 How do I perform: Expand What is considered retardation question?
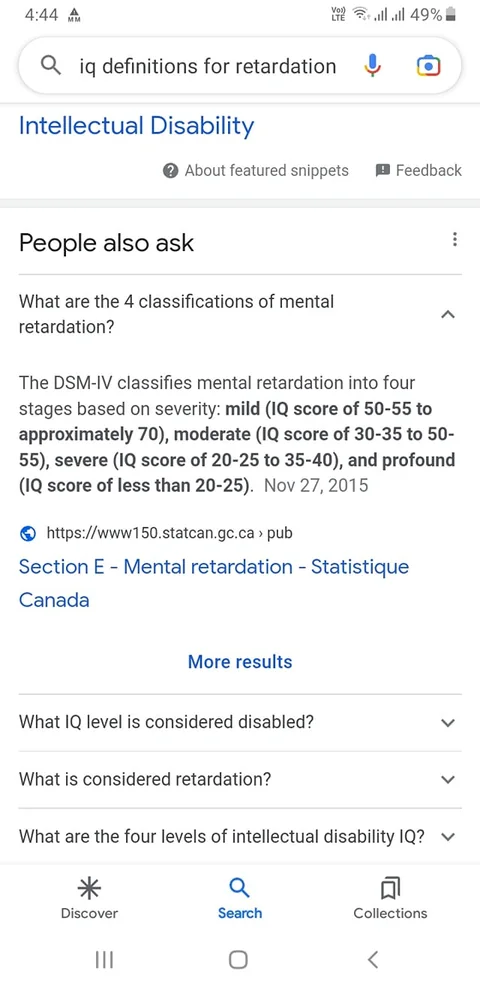pyautogui.click(x=240, y=780)
